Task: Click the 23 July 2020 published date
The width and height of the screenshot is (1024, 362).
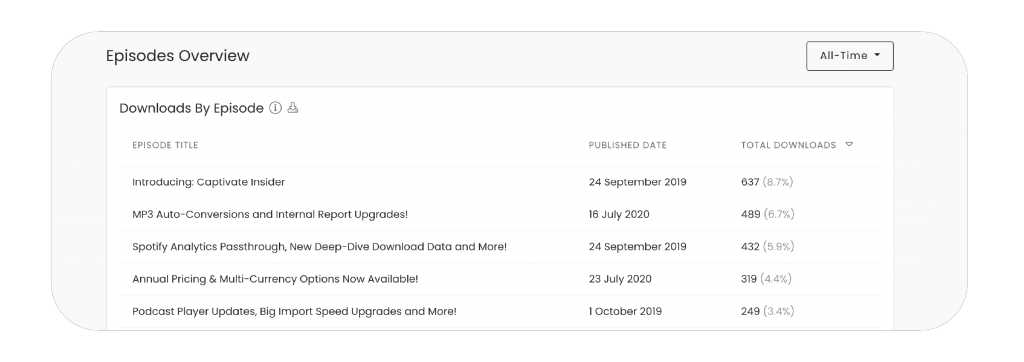Action: (620, 279)
